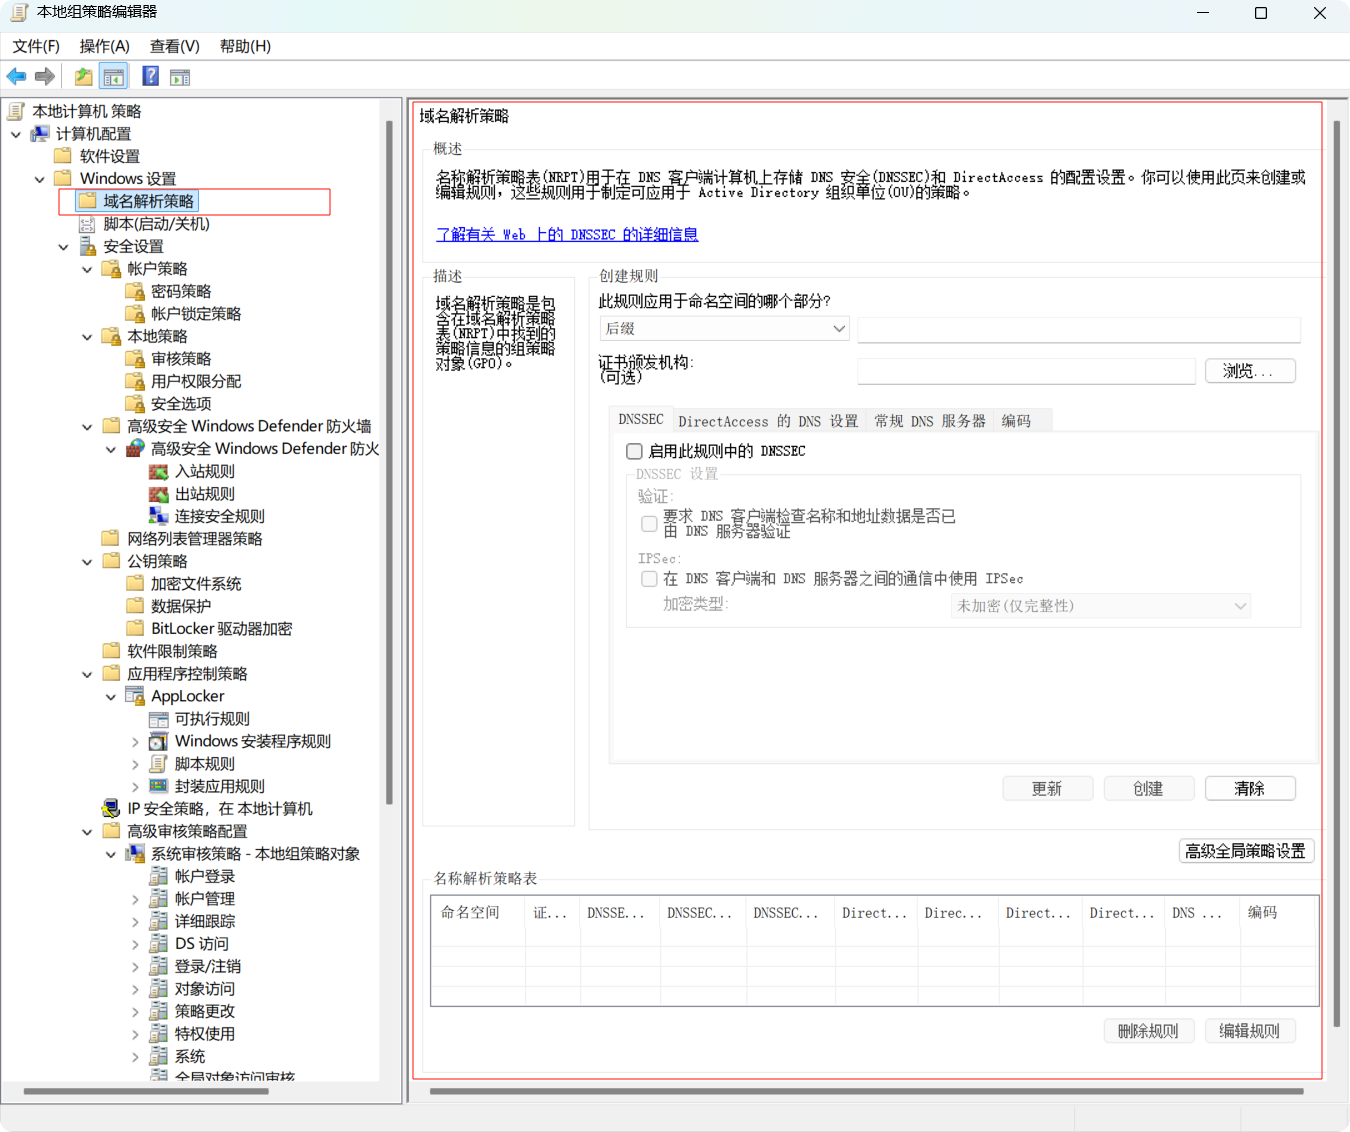Click the tree pane vertical scrollbar
Viewport: 1350px width, 1132px height.
[x=389, y=460]
